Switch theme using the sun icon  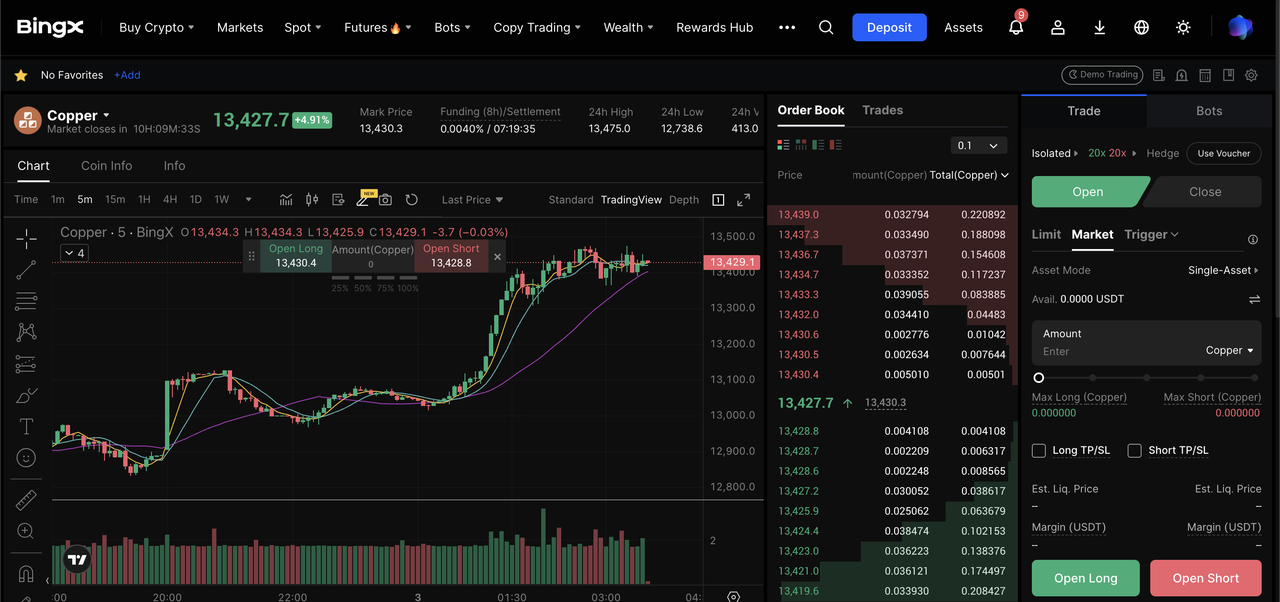point(1183,28)
